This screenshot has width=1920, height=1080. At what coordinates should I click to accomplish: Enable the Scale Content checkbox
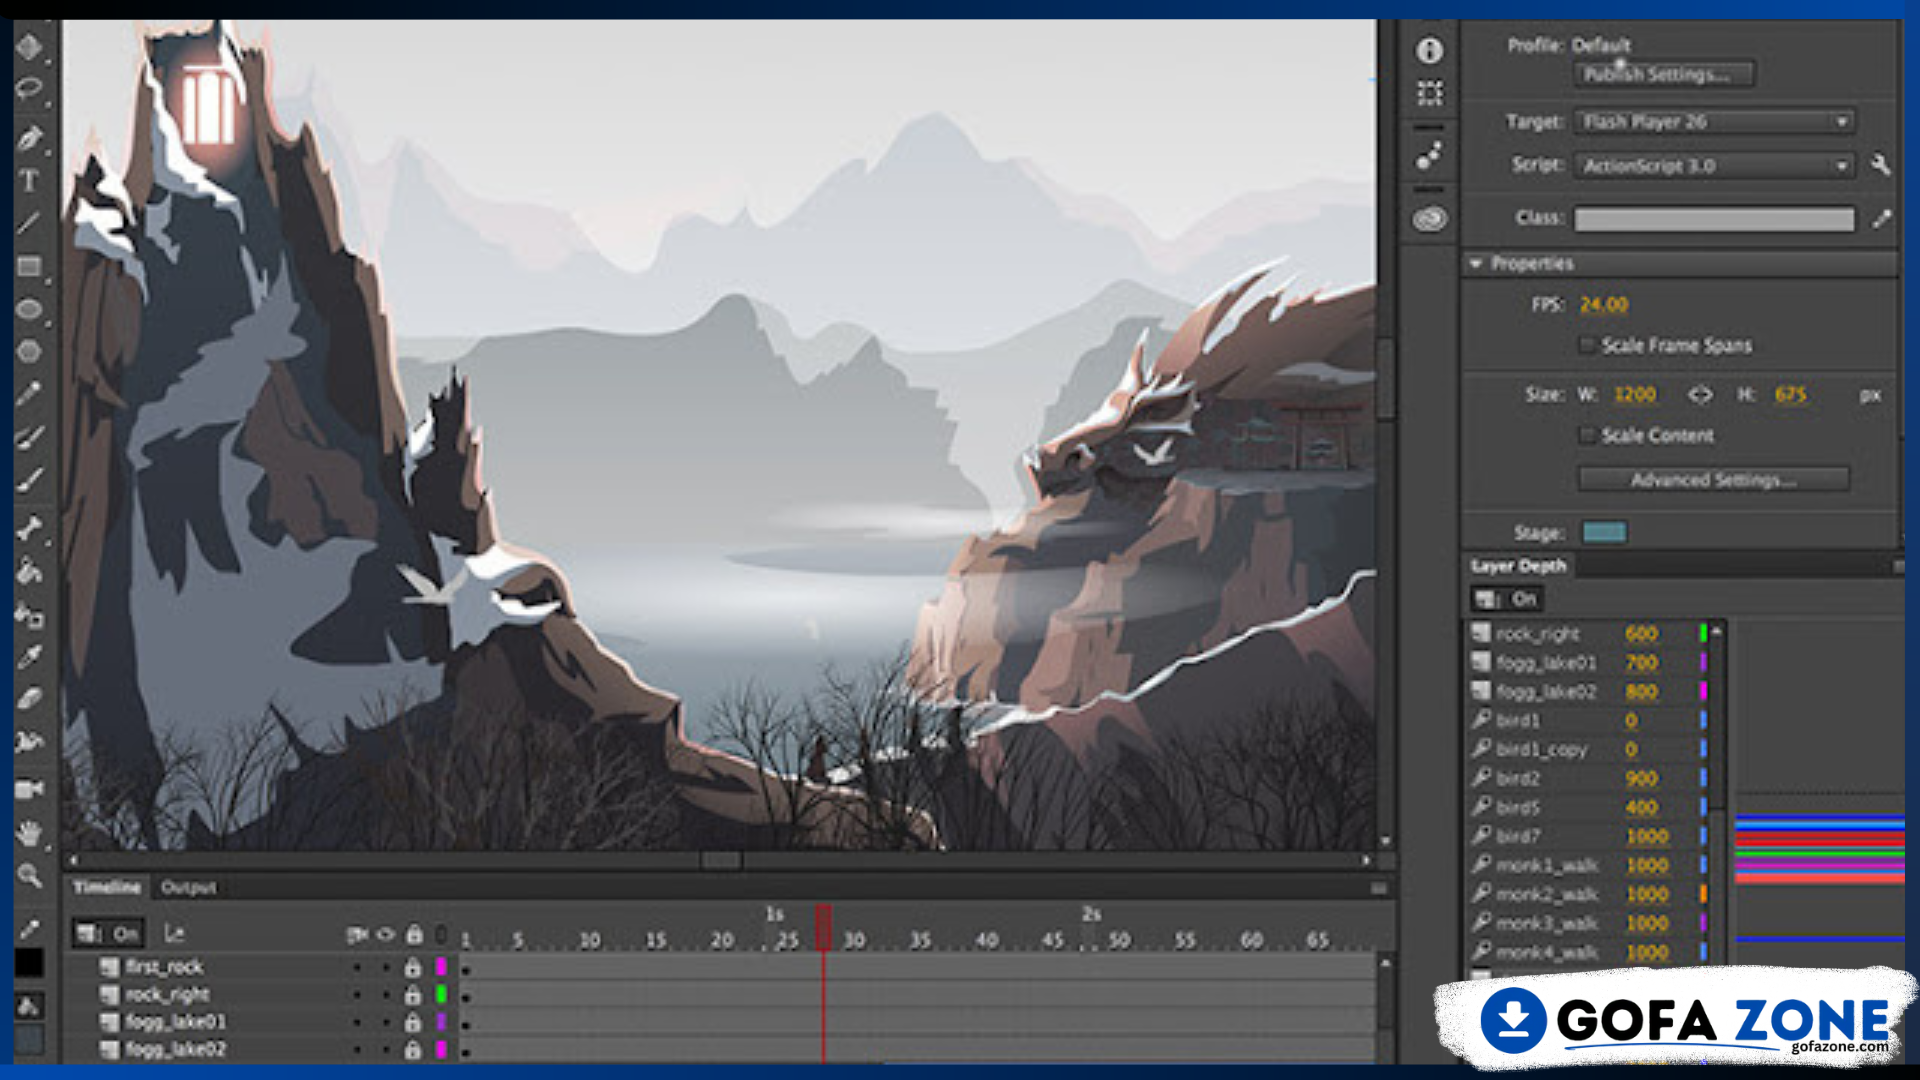1586,435
